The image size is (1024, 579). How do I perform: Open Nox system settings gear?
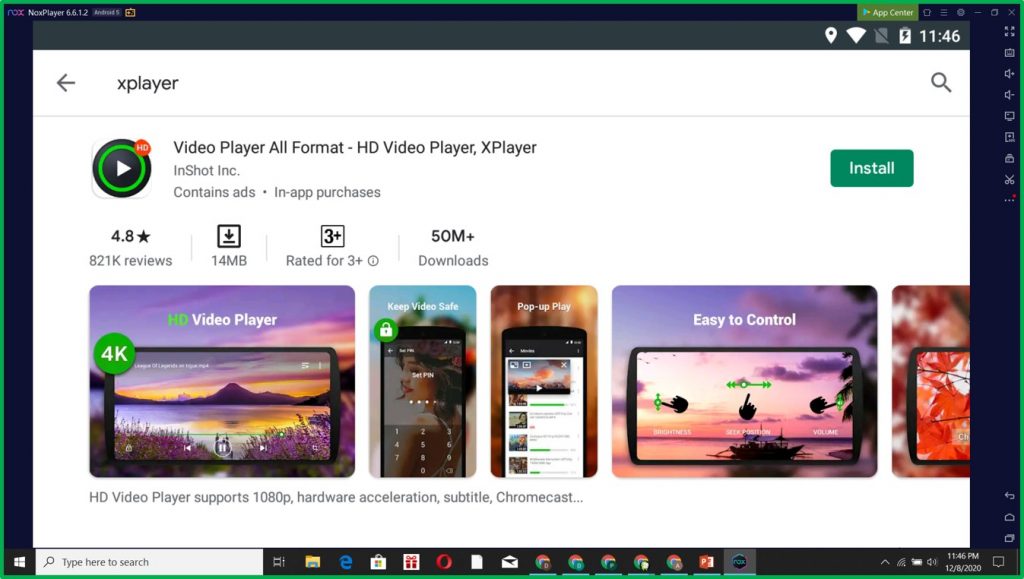pos(961,12)
